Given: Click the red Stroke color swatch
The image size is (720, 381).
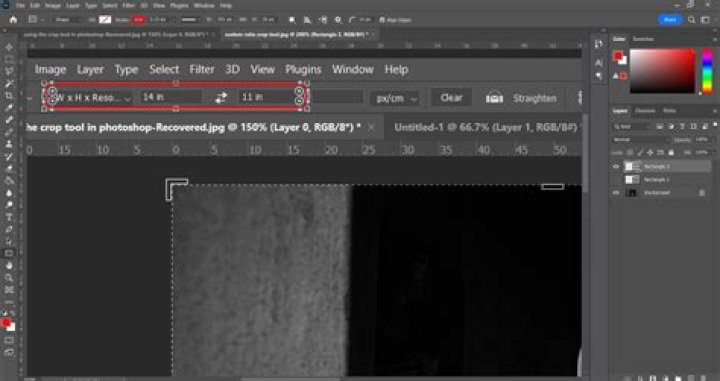Looking at the screenshot, I should click(x=138, y=20).
